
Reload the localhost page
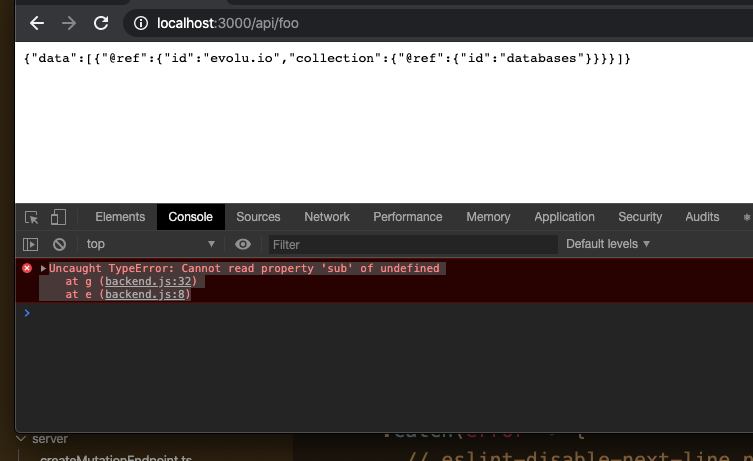pos(101,23)
